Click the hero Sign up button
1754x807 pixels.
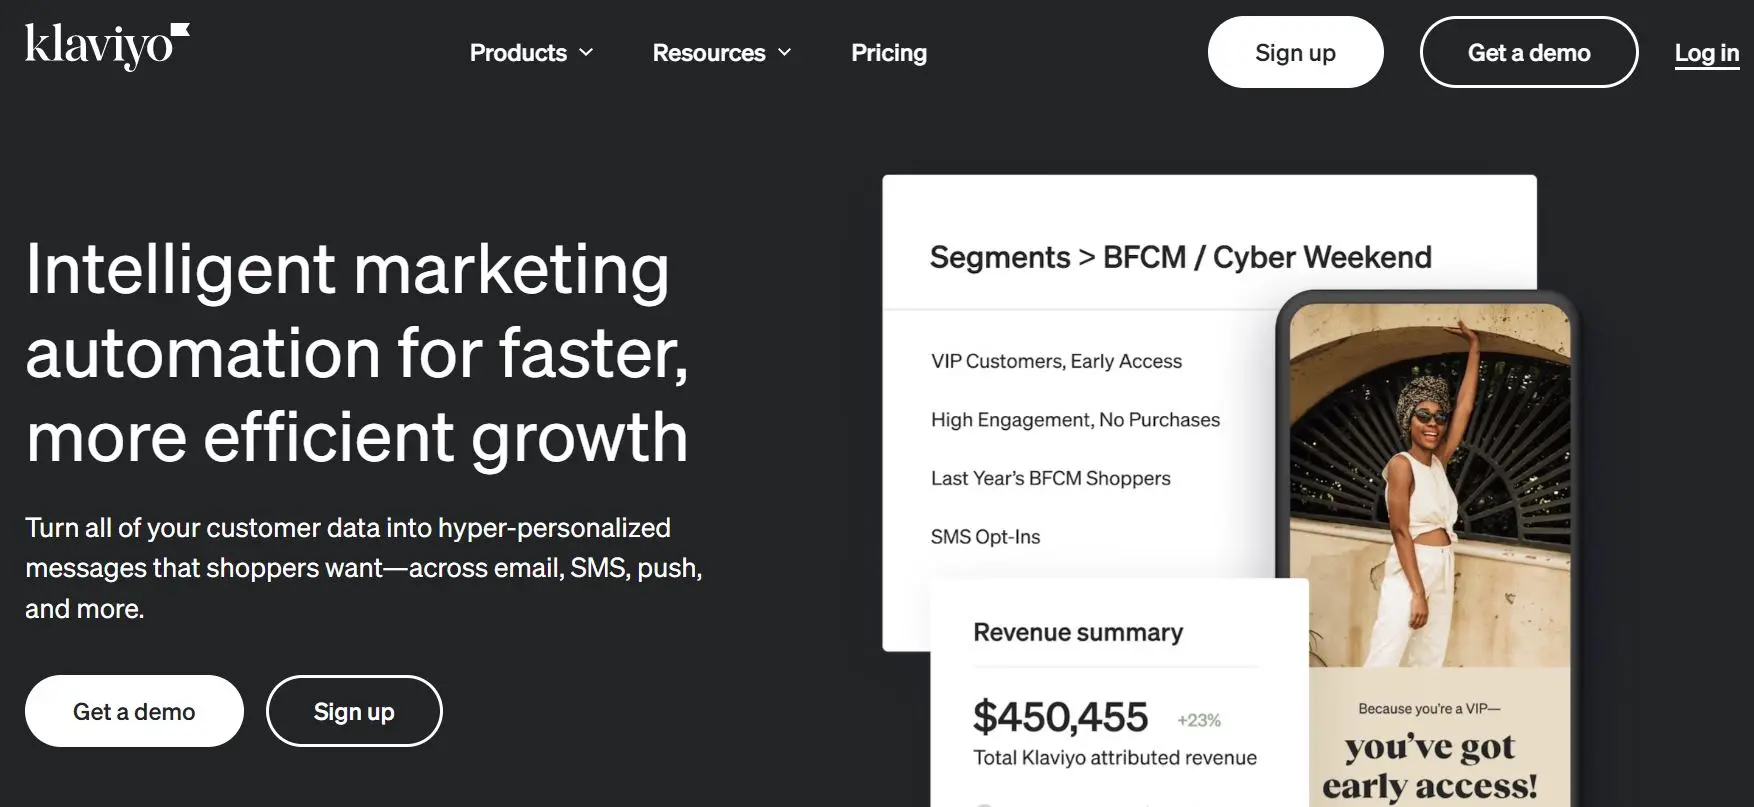coord(354,711)
